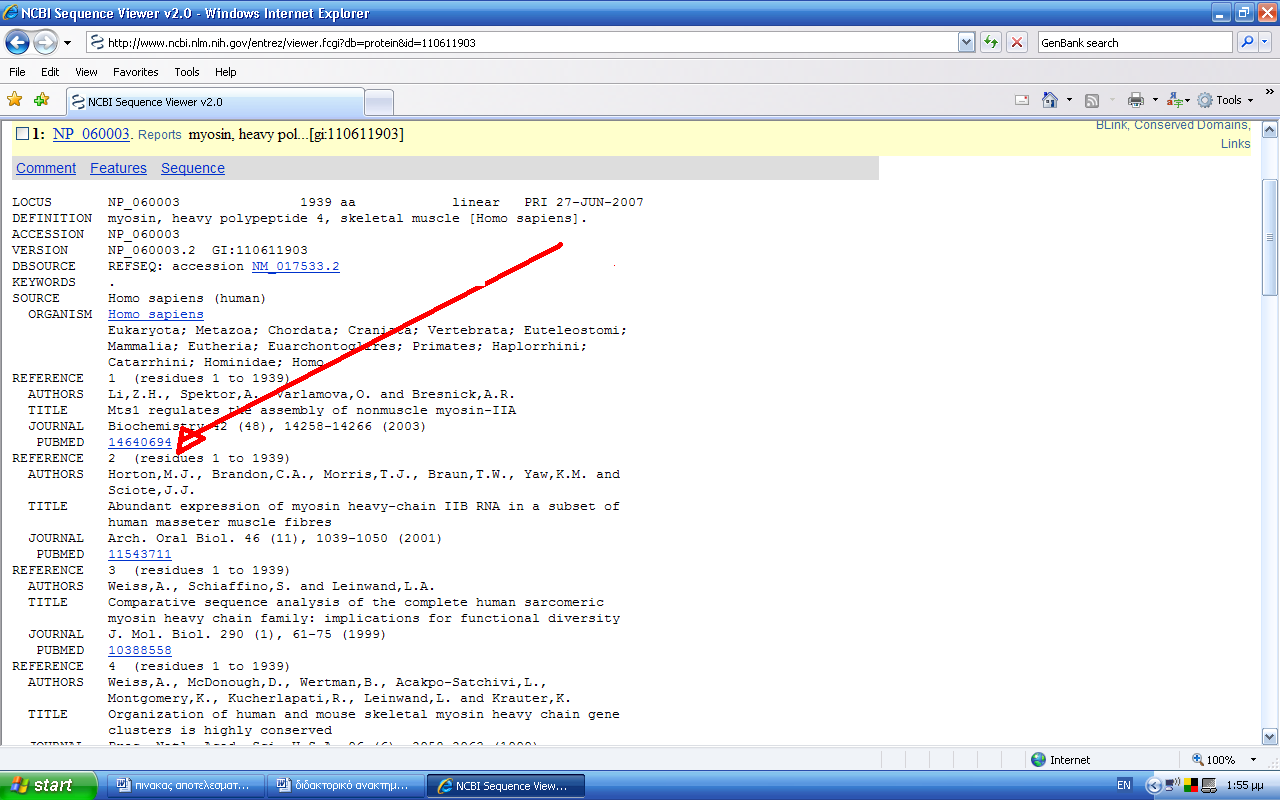Screen dimensions: 1280x800
Task: Click the 'LOCUS' label text
Action: click(32, 202)
